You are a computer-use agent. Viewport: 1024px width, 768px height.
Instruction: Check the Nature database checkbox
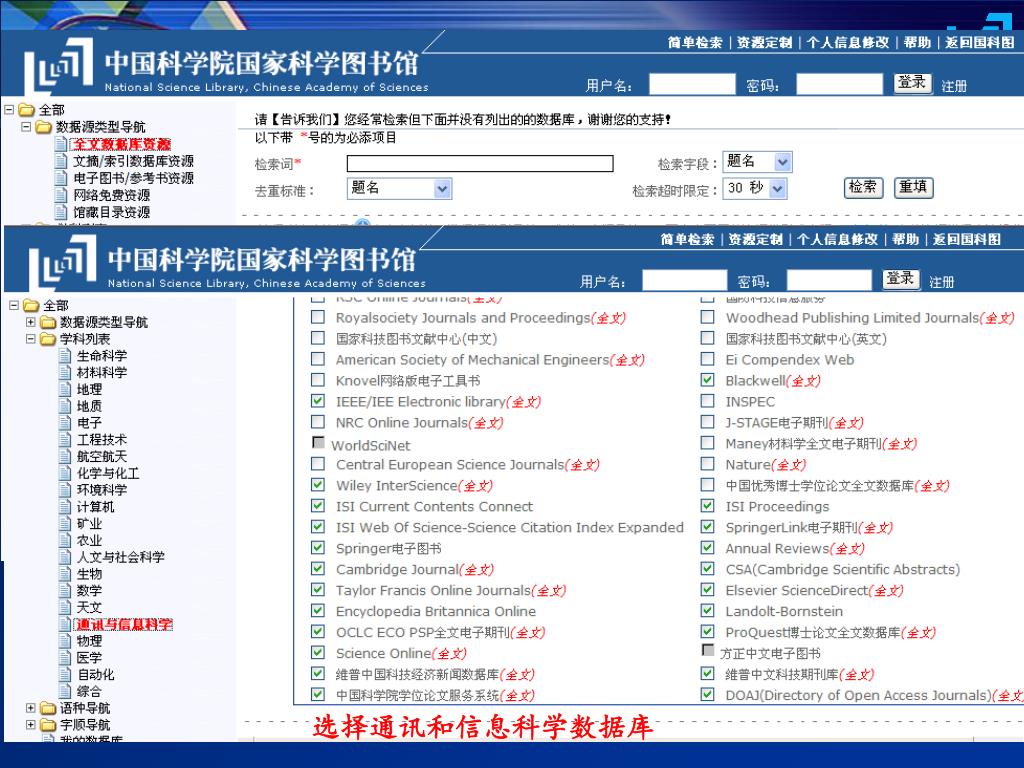[707, 464]
